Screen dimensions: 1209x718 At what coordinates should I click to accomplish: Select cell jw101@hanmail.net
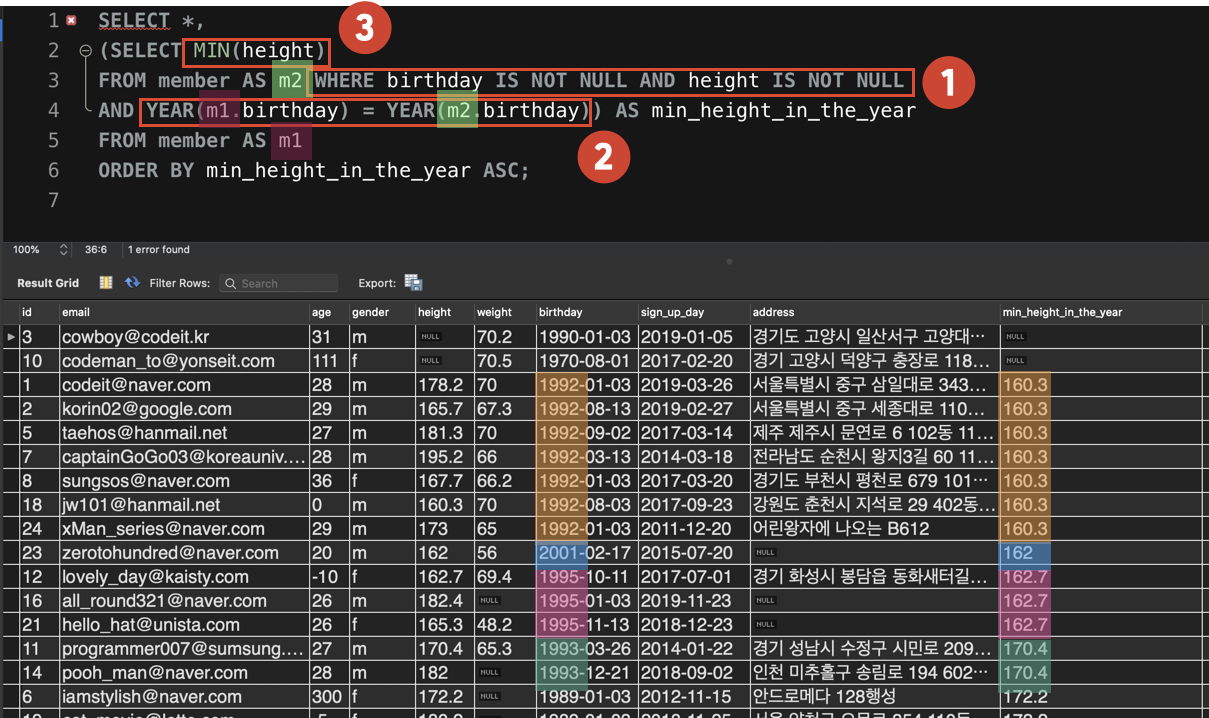(x=183, y=505)
